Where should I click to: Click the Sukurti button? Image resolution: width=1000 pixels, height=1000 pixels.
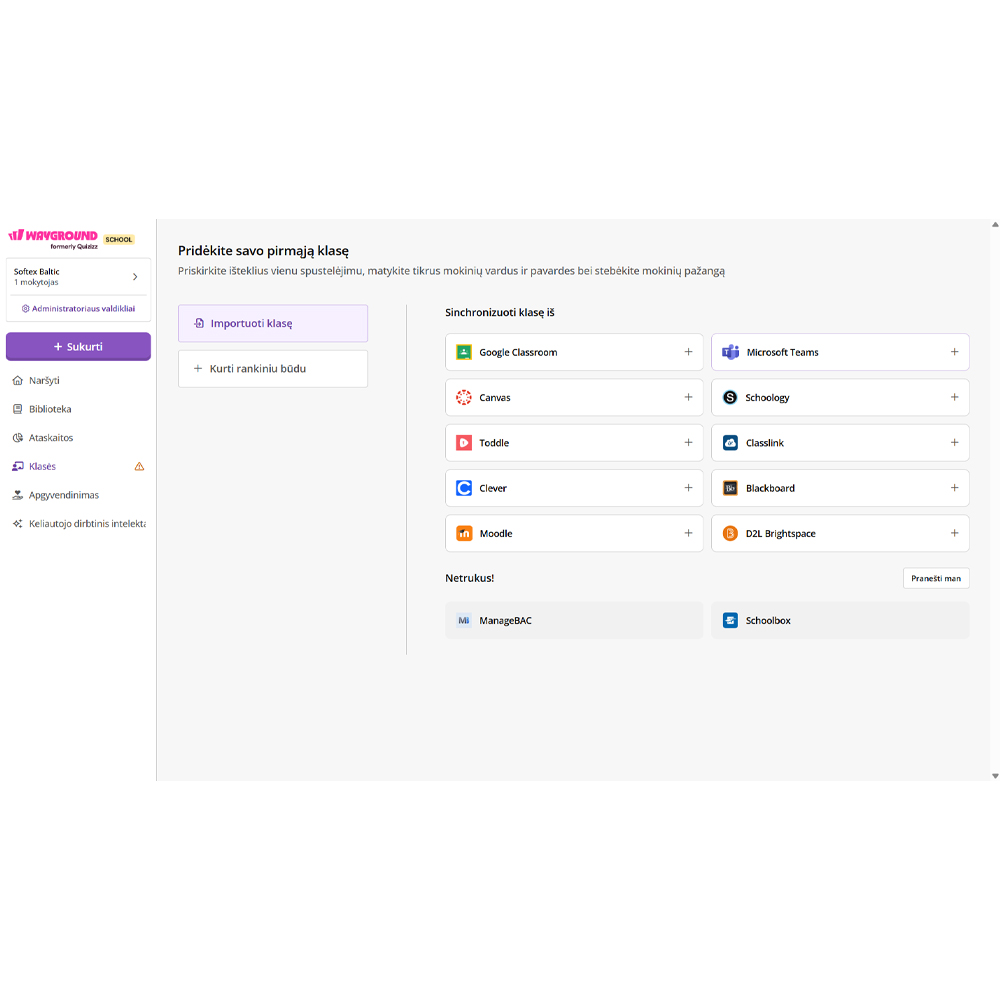(78, 347)
